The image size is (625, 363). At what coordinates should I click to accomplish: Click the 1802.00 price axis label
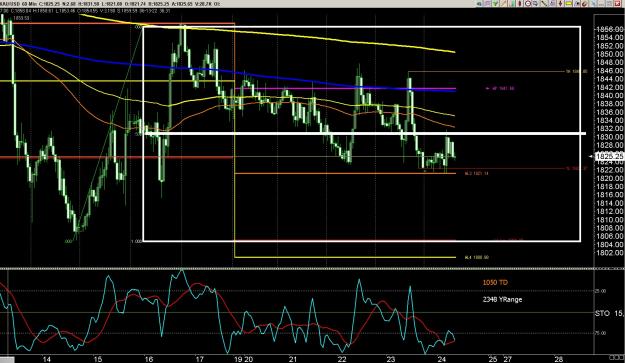click(x=609, y=253)
